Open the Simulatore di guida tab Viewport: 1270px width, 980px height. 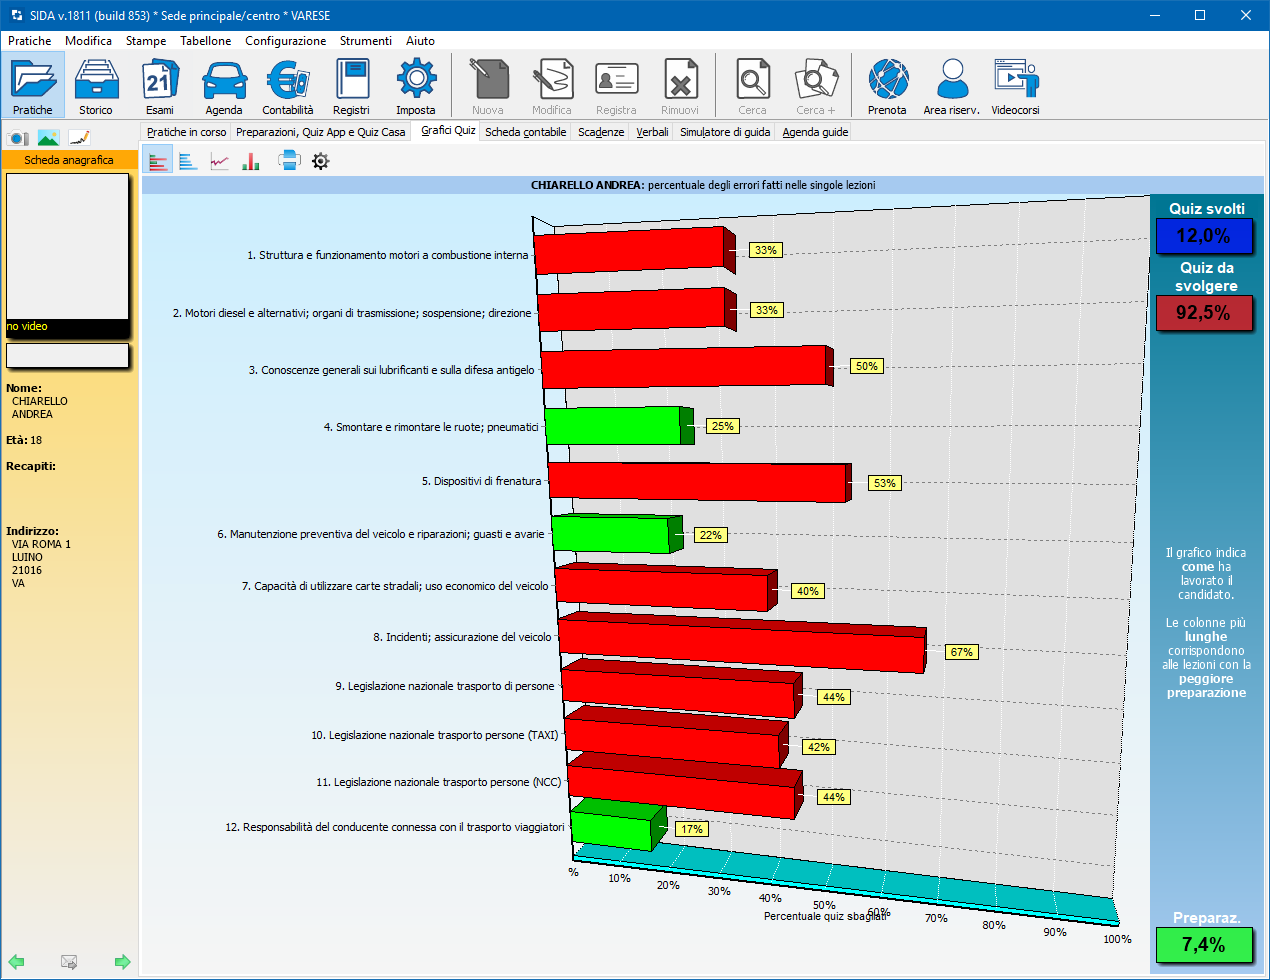[725, 132]
